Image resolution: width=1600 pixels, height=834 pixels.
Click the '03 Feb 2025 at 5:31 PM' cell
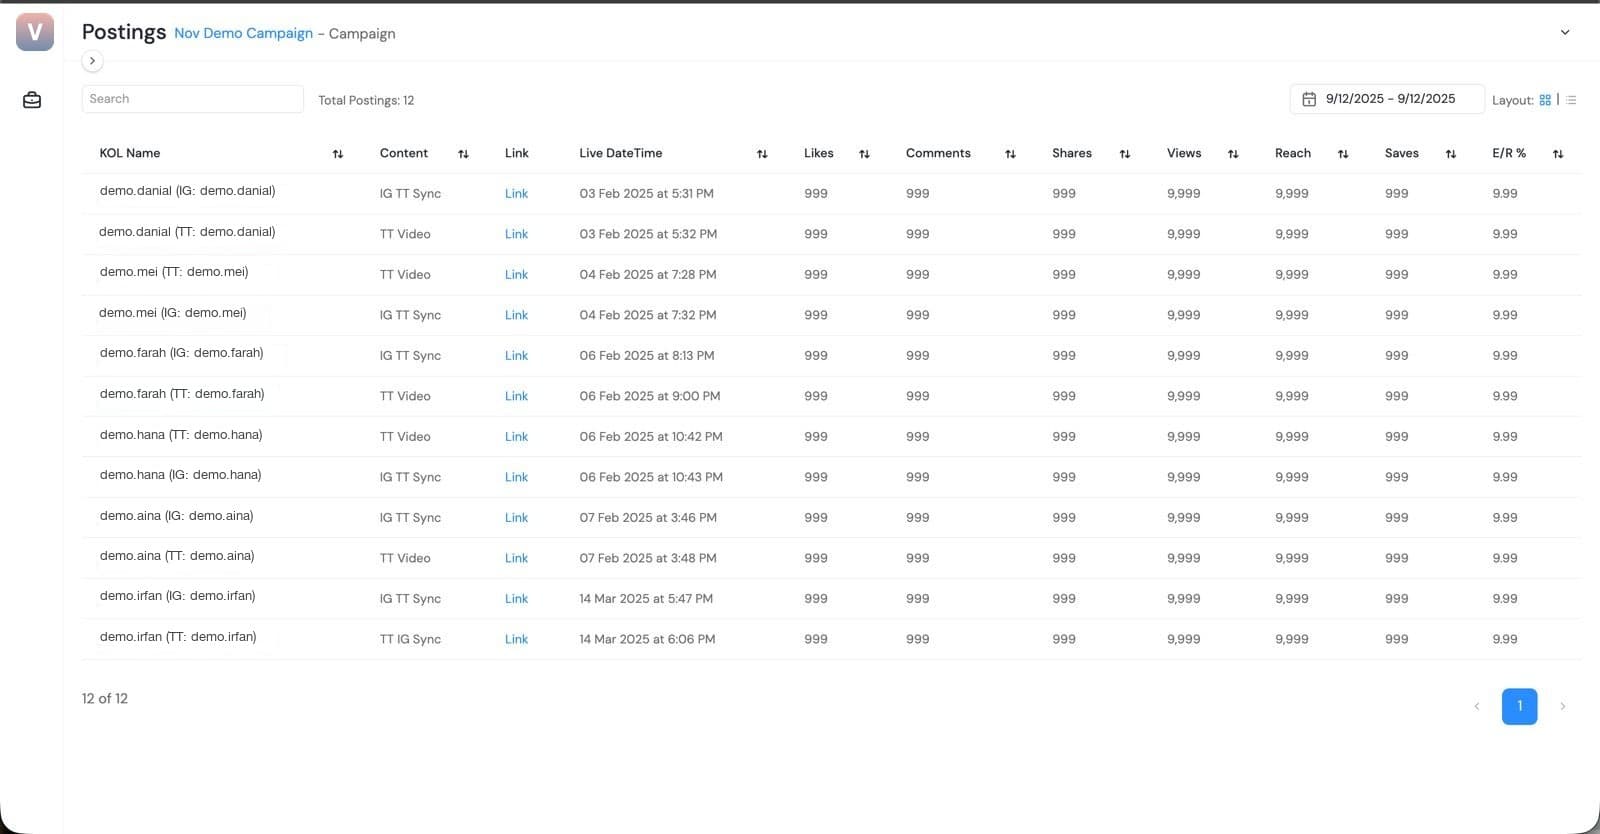pos(646,194)
